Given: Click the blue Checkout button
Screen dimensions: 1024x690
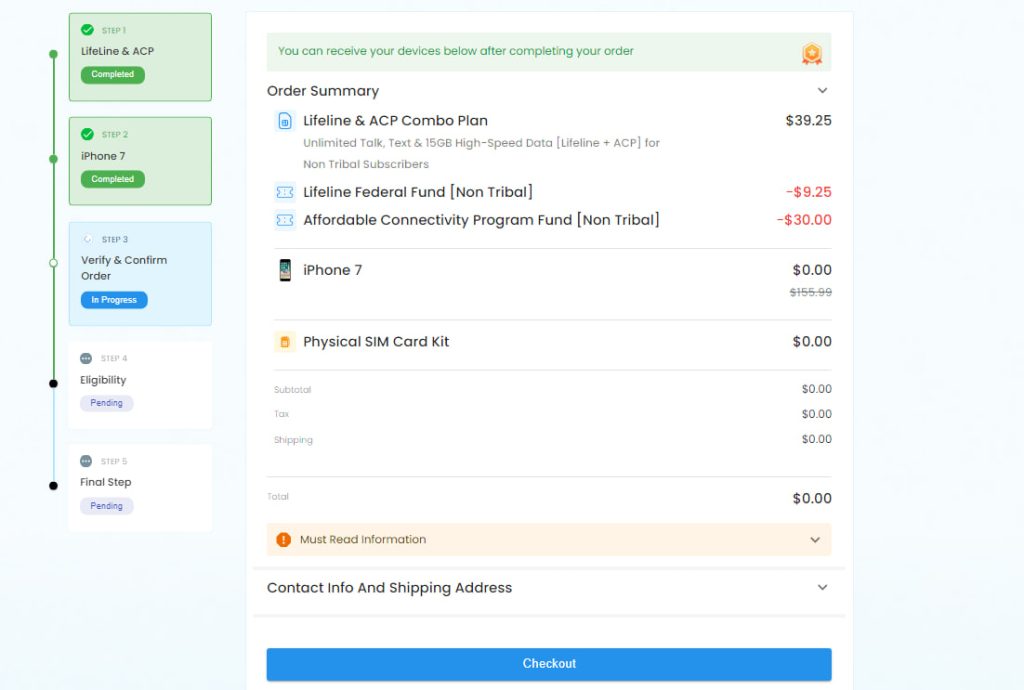Looking at the screenshot, I should pos(549,664).
